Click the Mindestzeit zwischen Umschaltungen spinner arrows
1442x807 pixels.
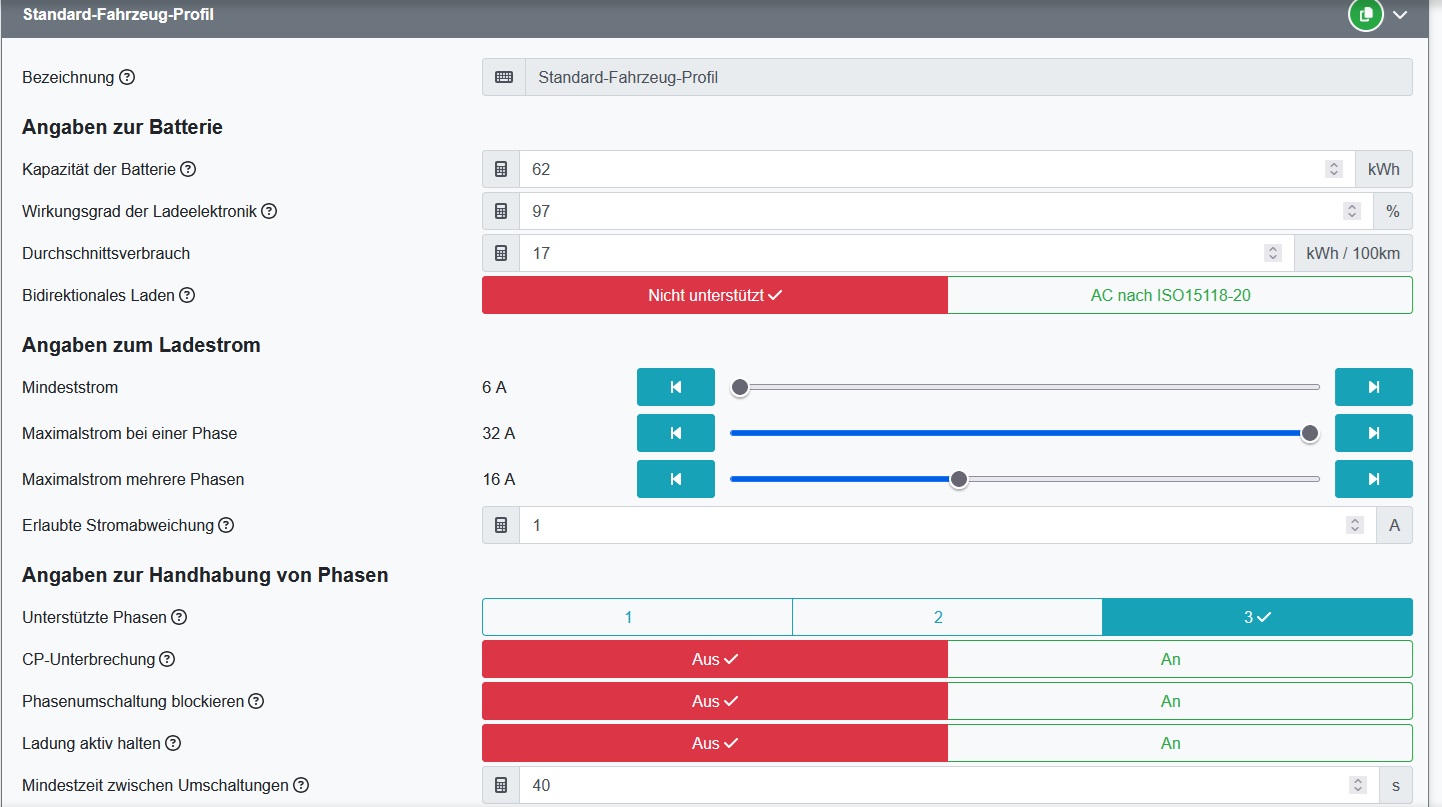coord(1357,785)
